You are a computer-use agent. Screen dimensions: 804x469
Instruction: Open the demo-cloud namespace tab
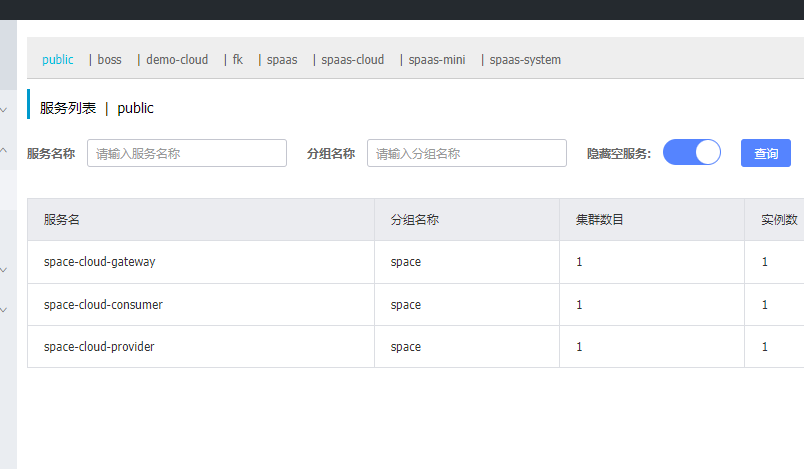click(x=177, y=60)
